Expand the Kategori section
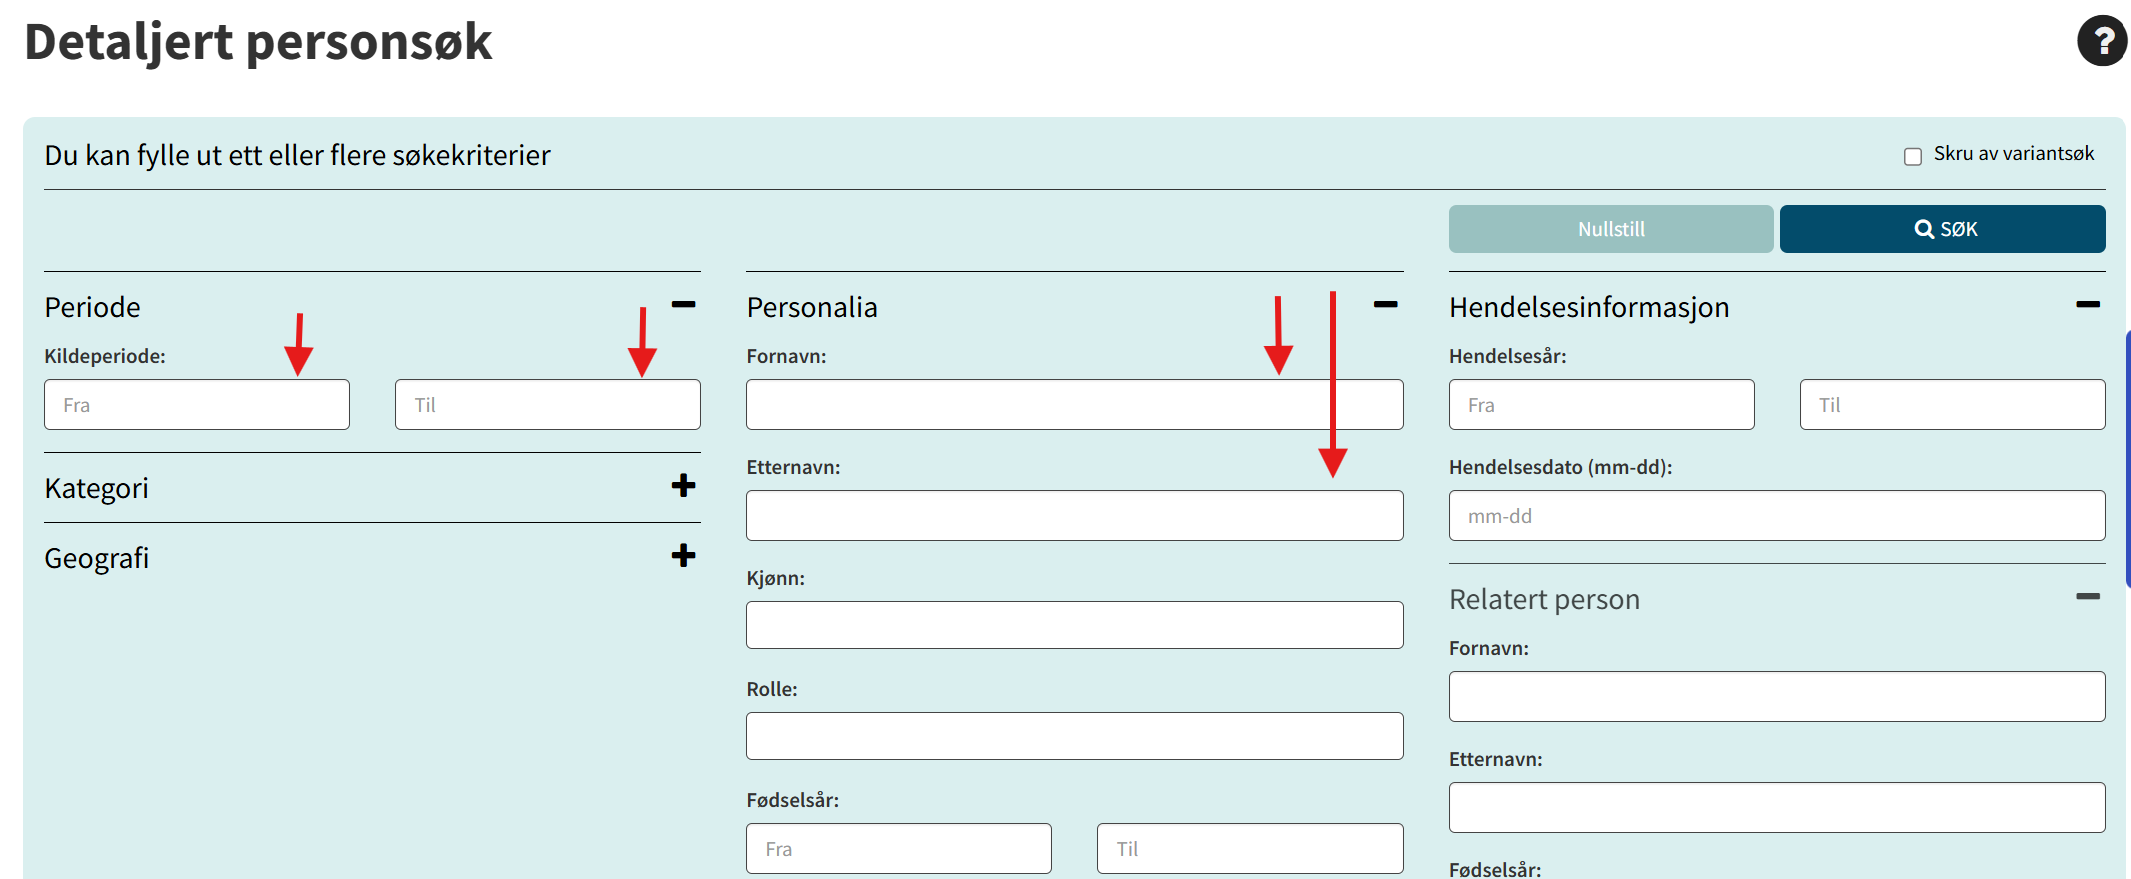This screenshot has width=2131, height=879. [683, 486]
